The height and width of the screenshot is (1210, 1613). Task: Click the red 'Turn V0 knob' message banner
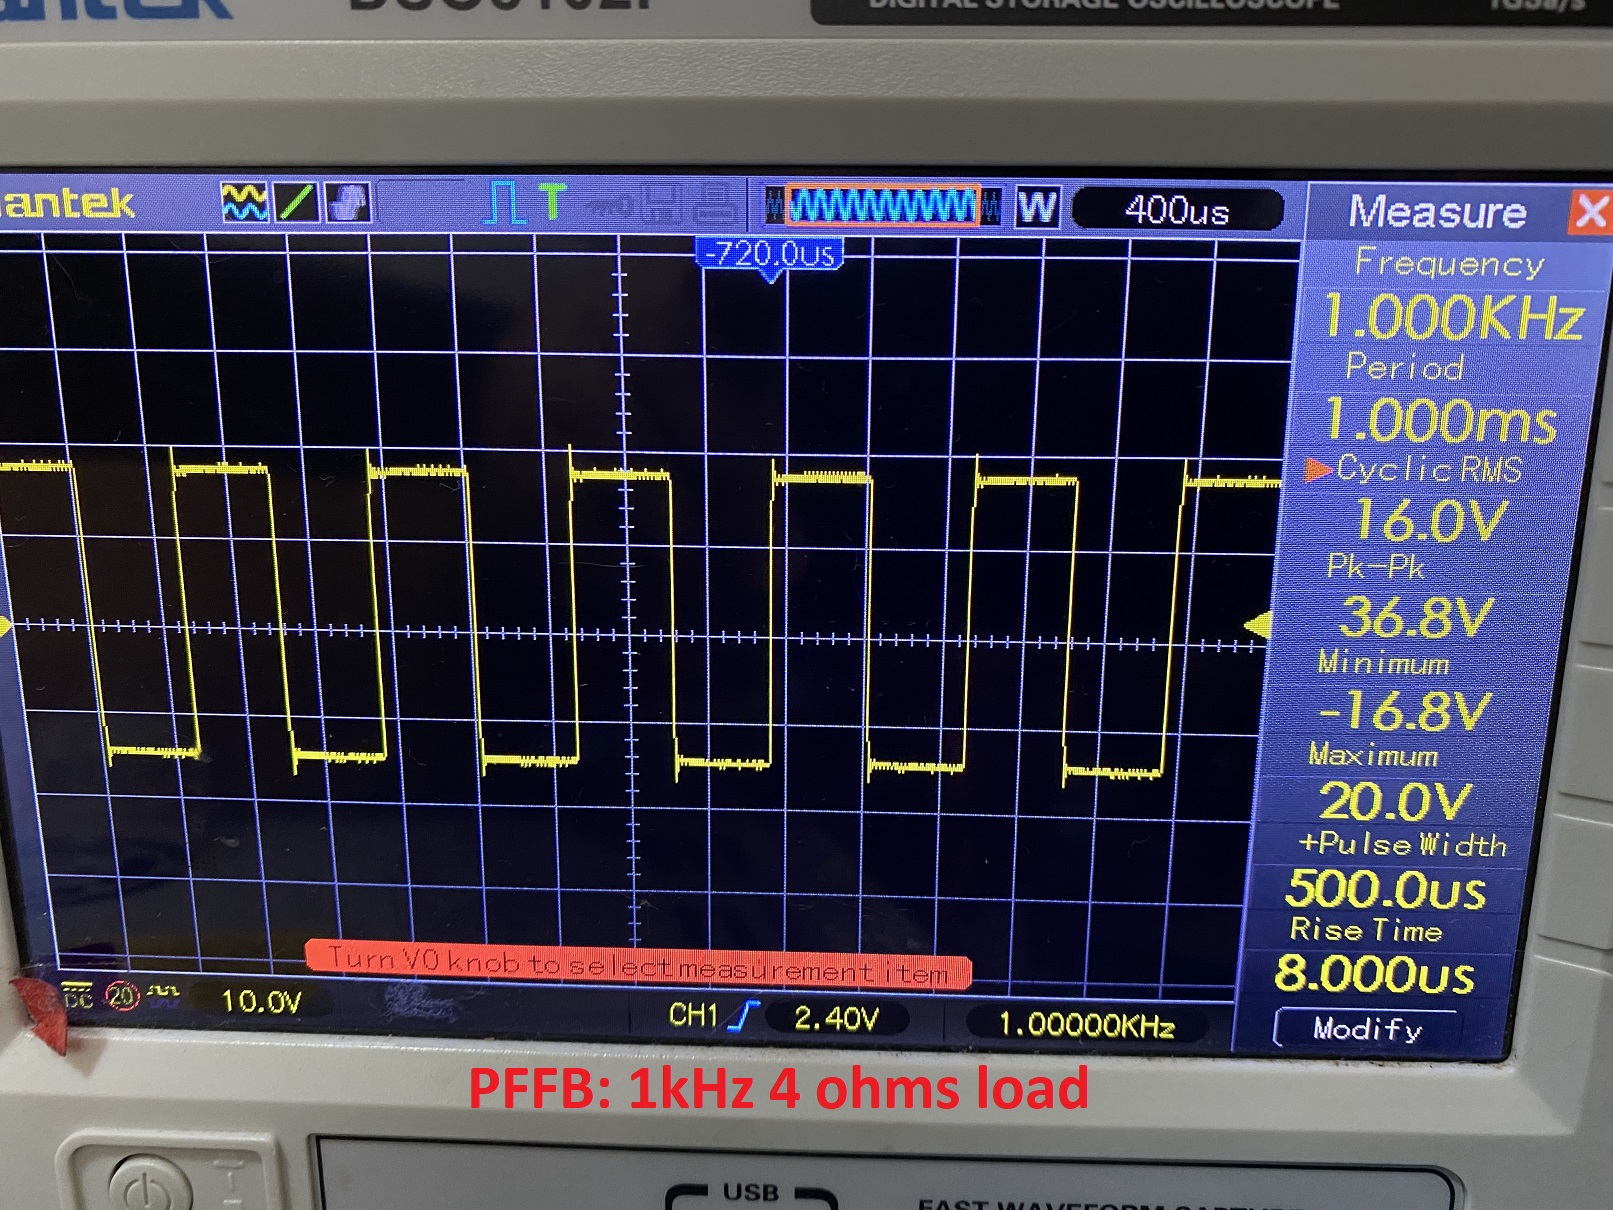pos(638,964)
